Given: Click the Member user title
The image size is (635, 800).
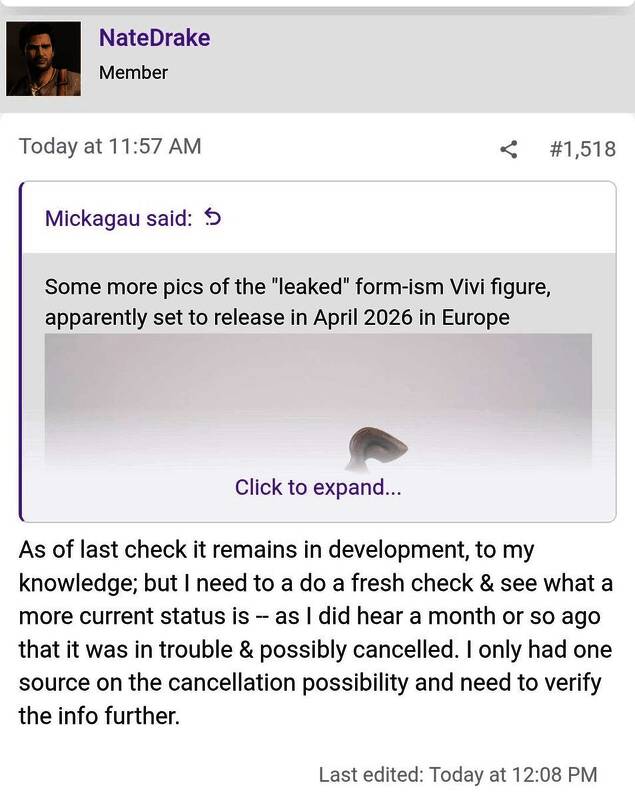Looking at the screenshot, I should [133, 72].
